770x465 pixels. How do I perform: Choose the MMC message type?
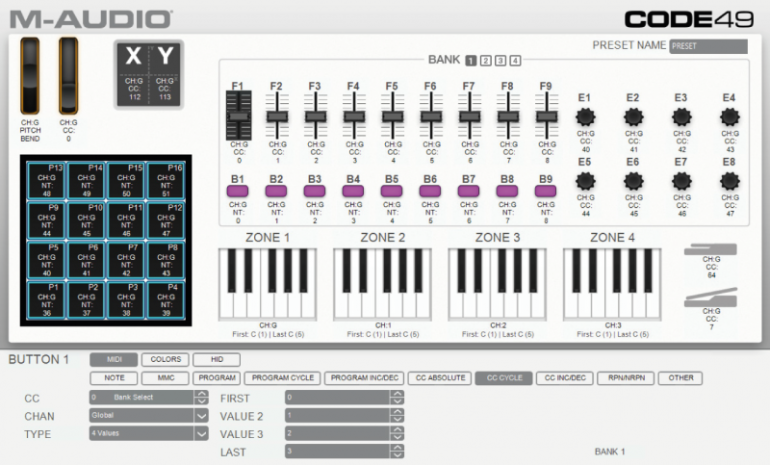point(165,378)
